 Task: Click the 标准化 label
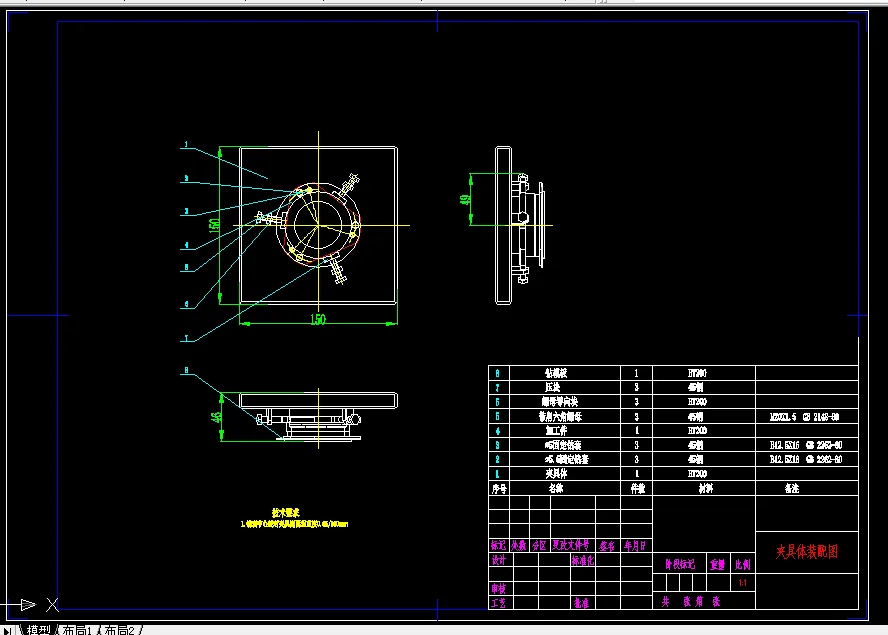583,560
